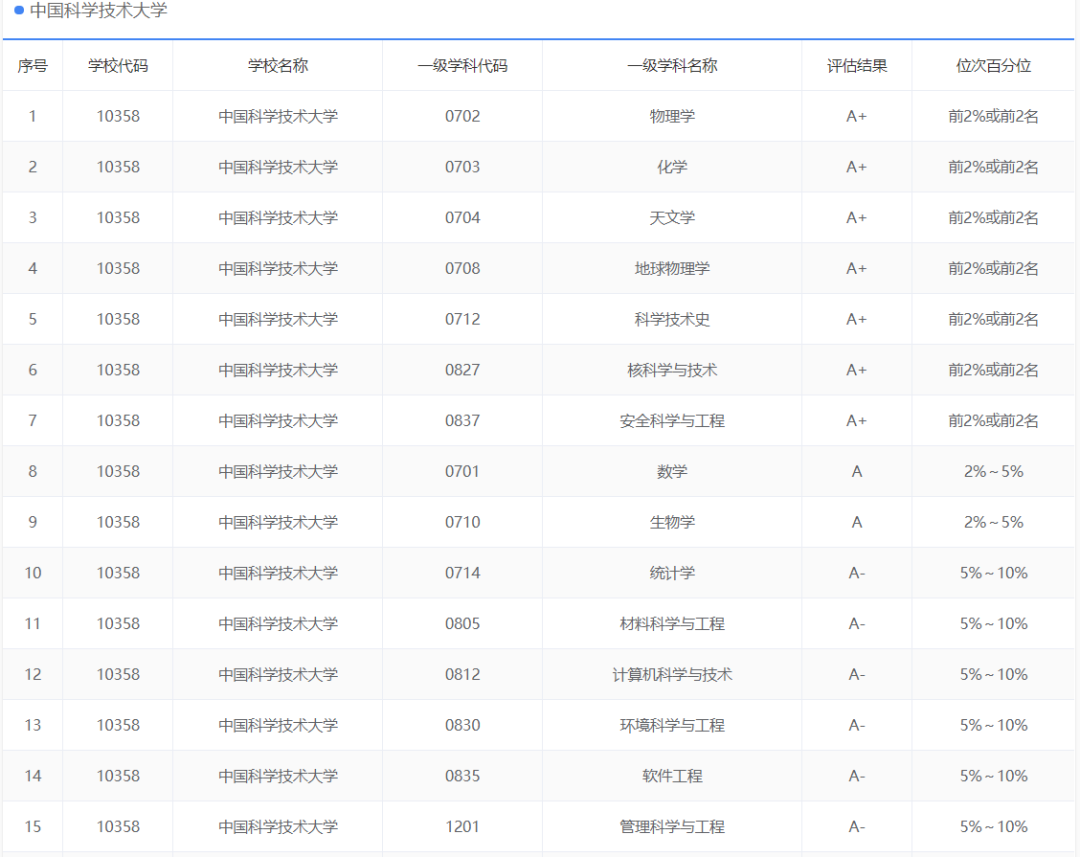Image resolution: width=1080 pixels, height=857 pixels.
Task: Click 中国科学技术大学 in the 化学 row
Action: click(278, 167)
